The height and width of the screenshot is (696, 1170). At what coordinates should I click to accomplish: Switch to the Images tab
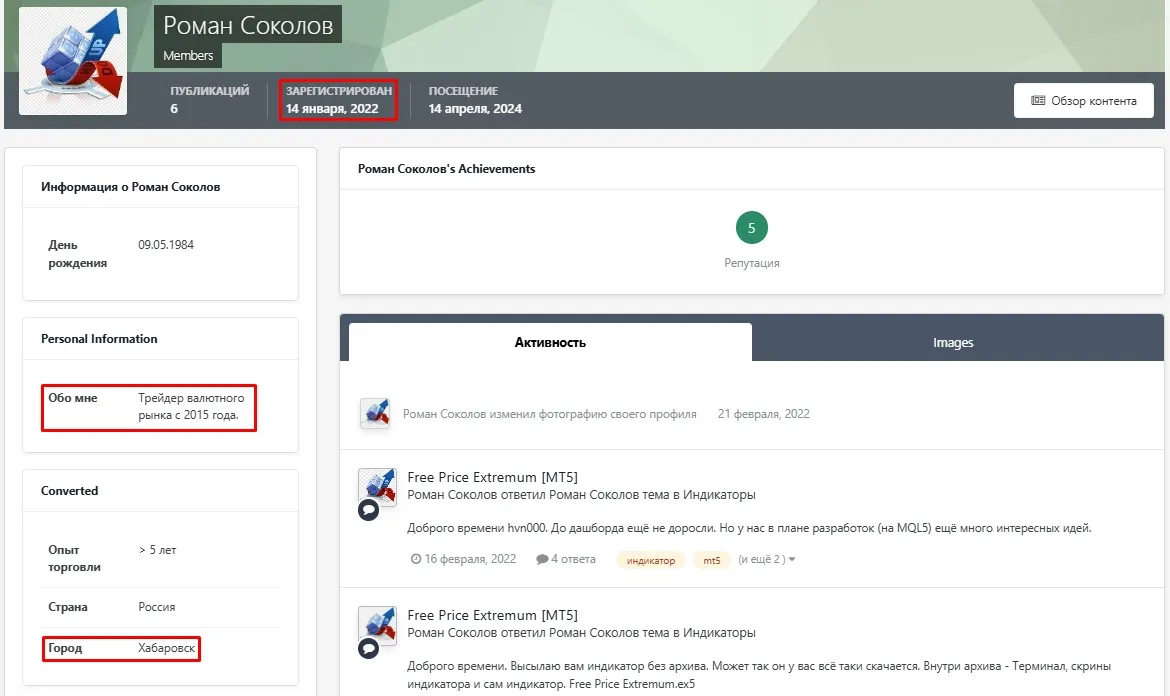(953, 342)
